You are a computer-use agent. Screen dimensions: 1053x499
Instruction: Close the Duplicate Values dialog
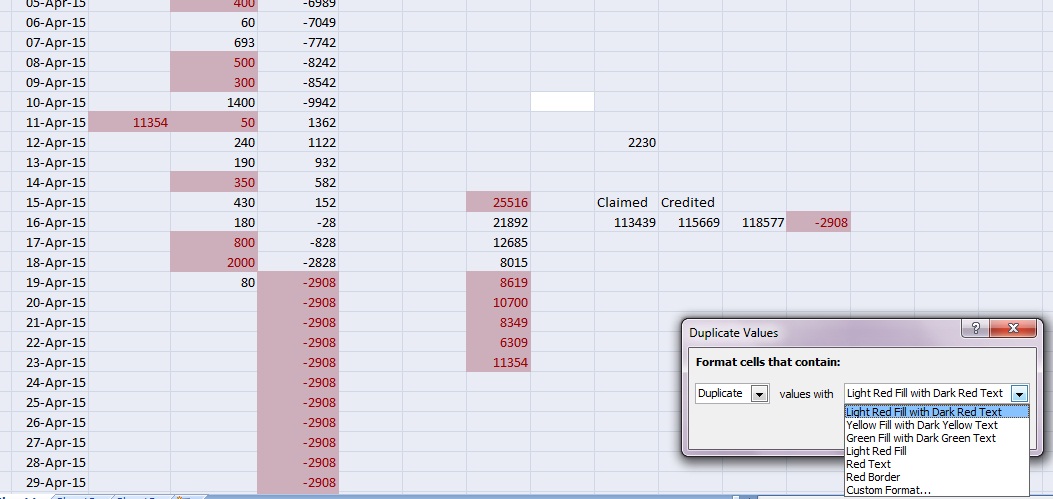[x=1014, y=329]
